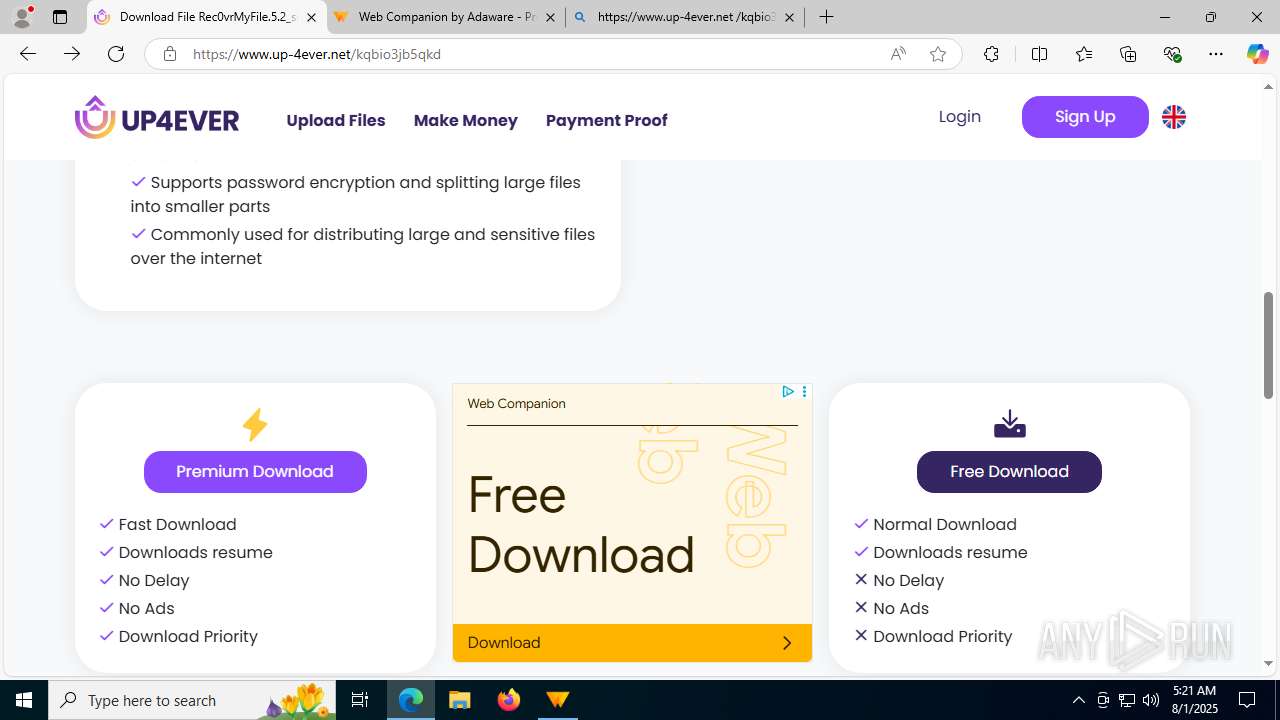
Task: Click 'Supports password encryption' bullet text
Action: click(x=356, y=194)
